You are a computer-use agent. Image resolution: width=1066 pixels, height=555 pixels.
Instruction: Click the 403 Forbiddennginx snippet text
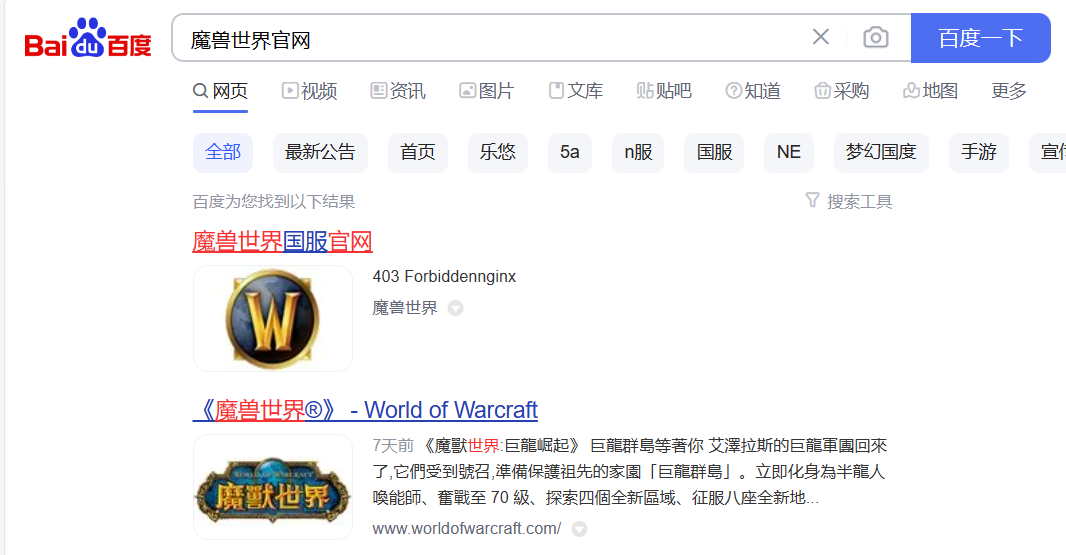(x=444, y=277)
